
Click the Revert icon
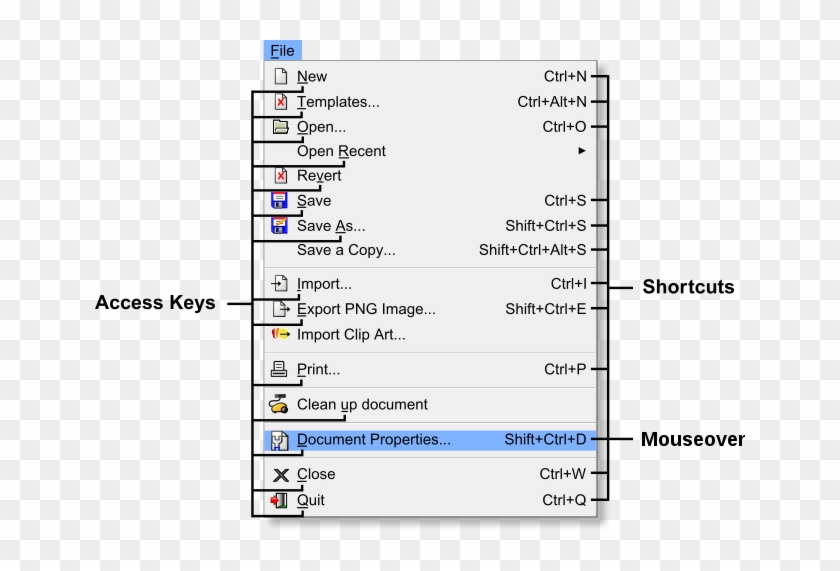click(281, 175)
